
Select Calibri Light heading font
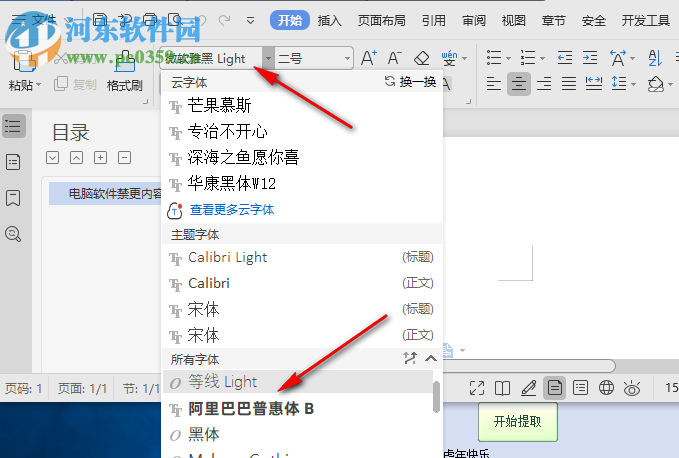click(302, 257)
